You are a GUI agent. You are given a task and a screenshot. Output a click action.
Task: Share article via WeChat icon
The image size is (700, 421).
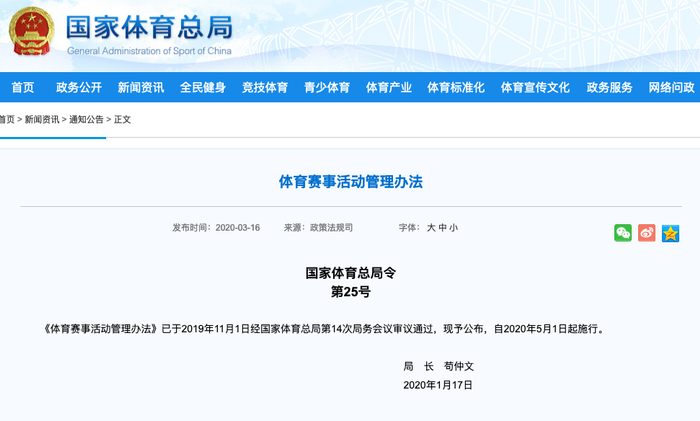(x=623, y=233)
